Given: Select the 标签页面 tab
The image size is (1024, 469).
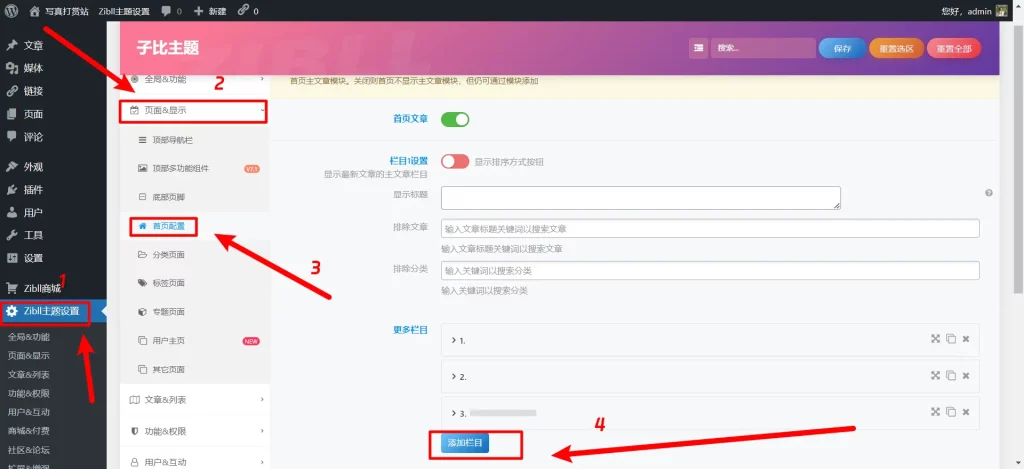Looking at the screenshot, I should 195,283.
